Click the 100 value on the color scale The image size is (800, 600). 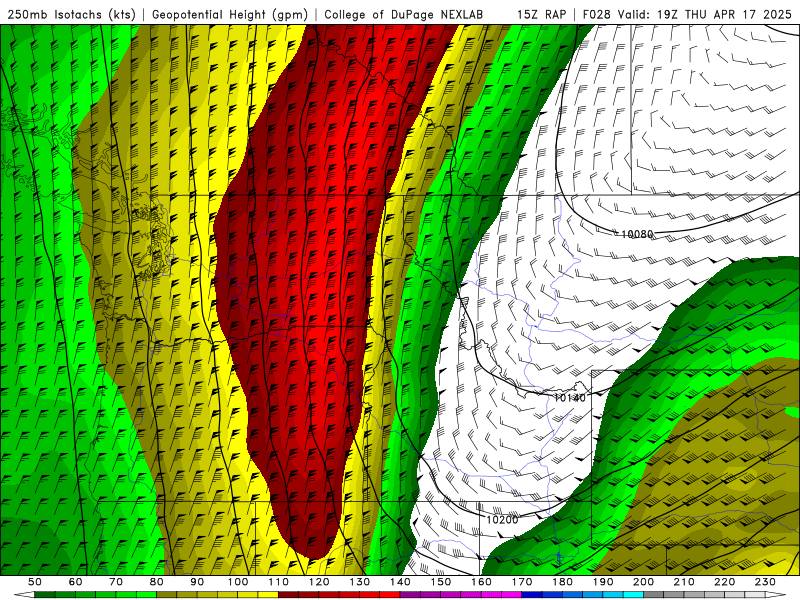[238, 582]
